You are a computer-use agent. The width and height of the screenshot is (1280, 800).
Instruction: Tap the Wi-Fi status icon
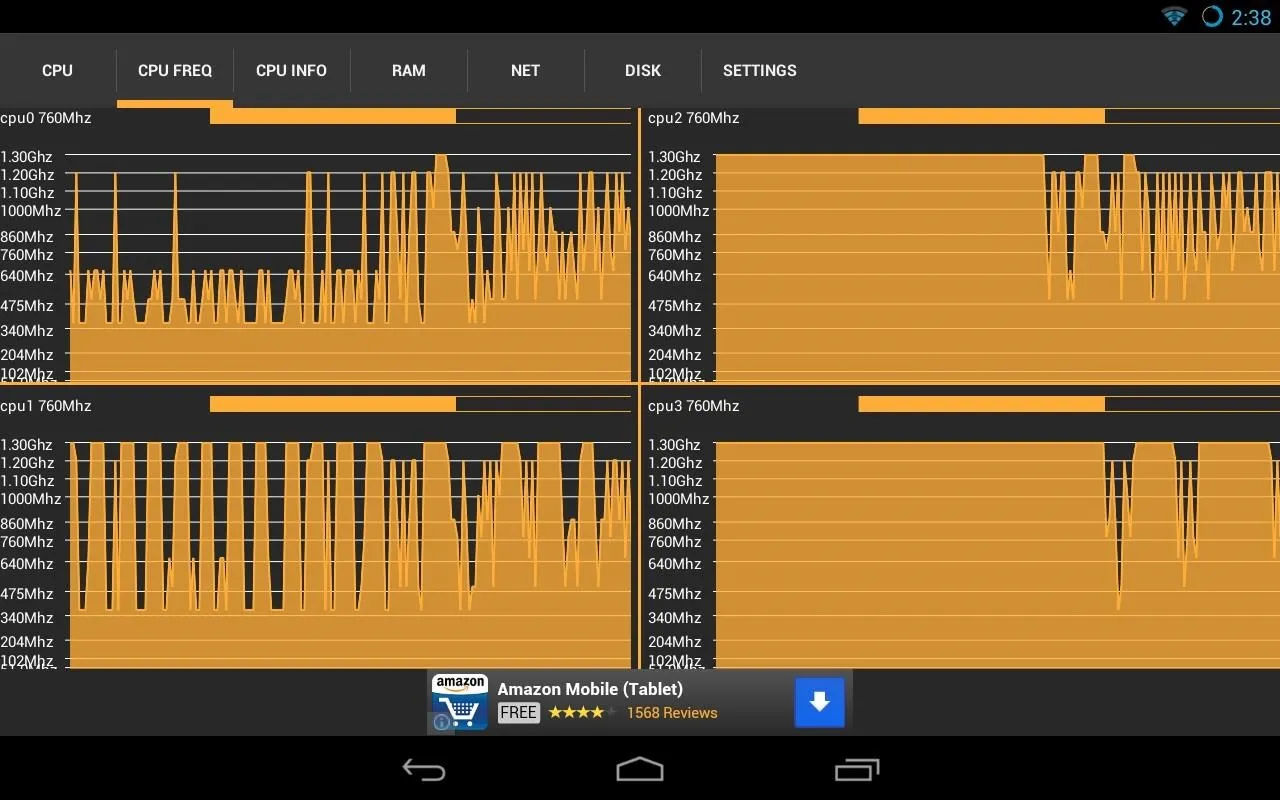1174,16
